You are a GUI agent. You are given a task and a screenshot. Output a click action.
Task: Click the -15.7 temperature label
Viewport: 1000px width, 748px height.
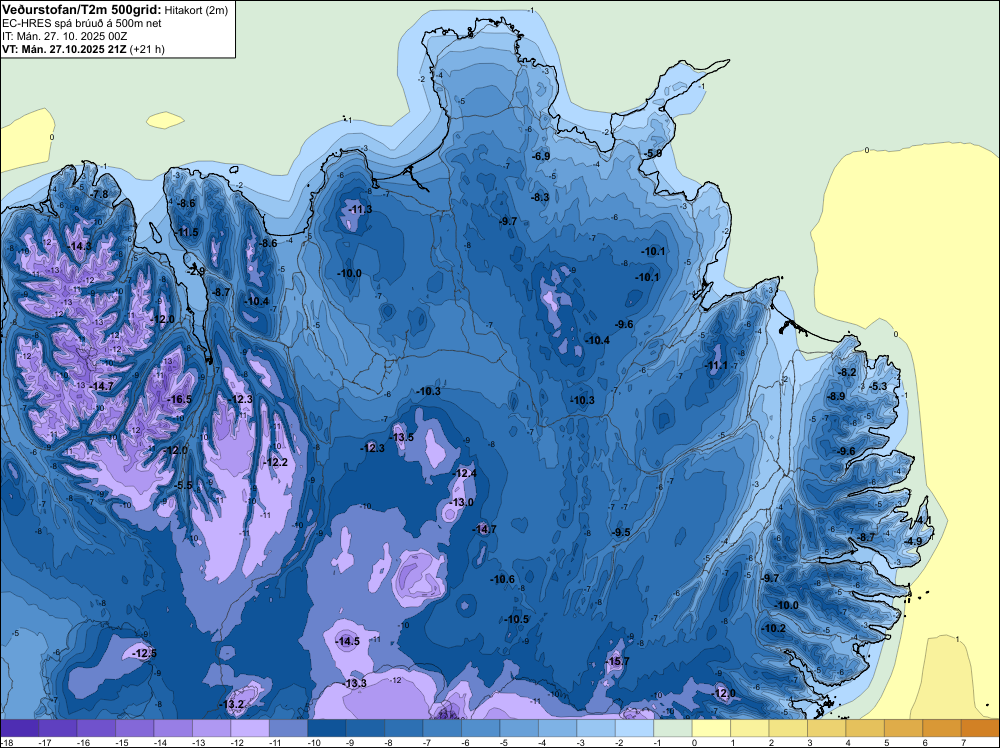tap(617, 661)
